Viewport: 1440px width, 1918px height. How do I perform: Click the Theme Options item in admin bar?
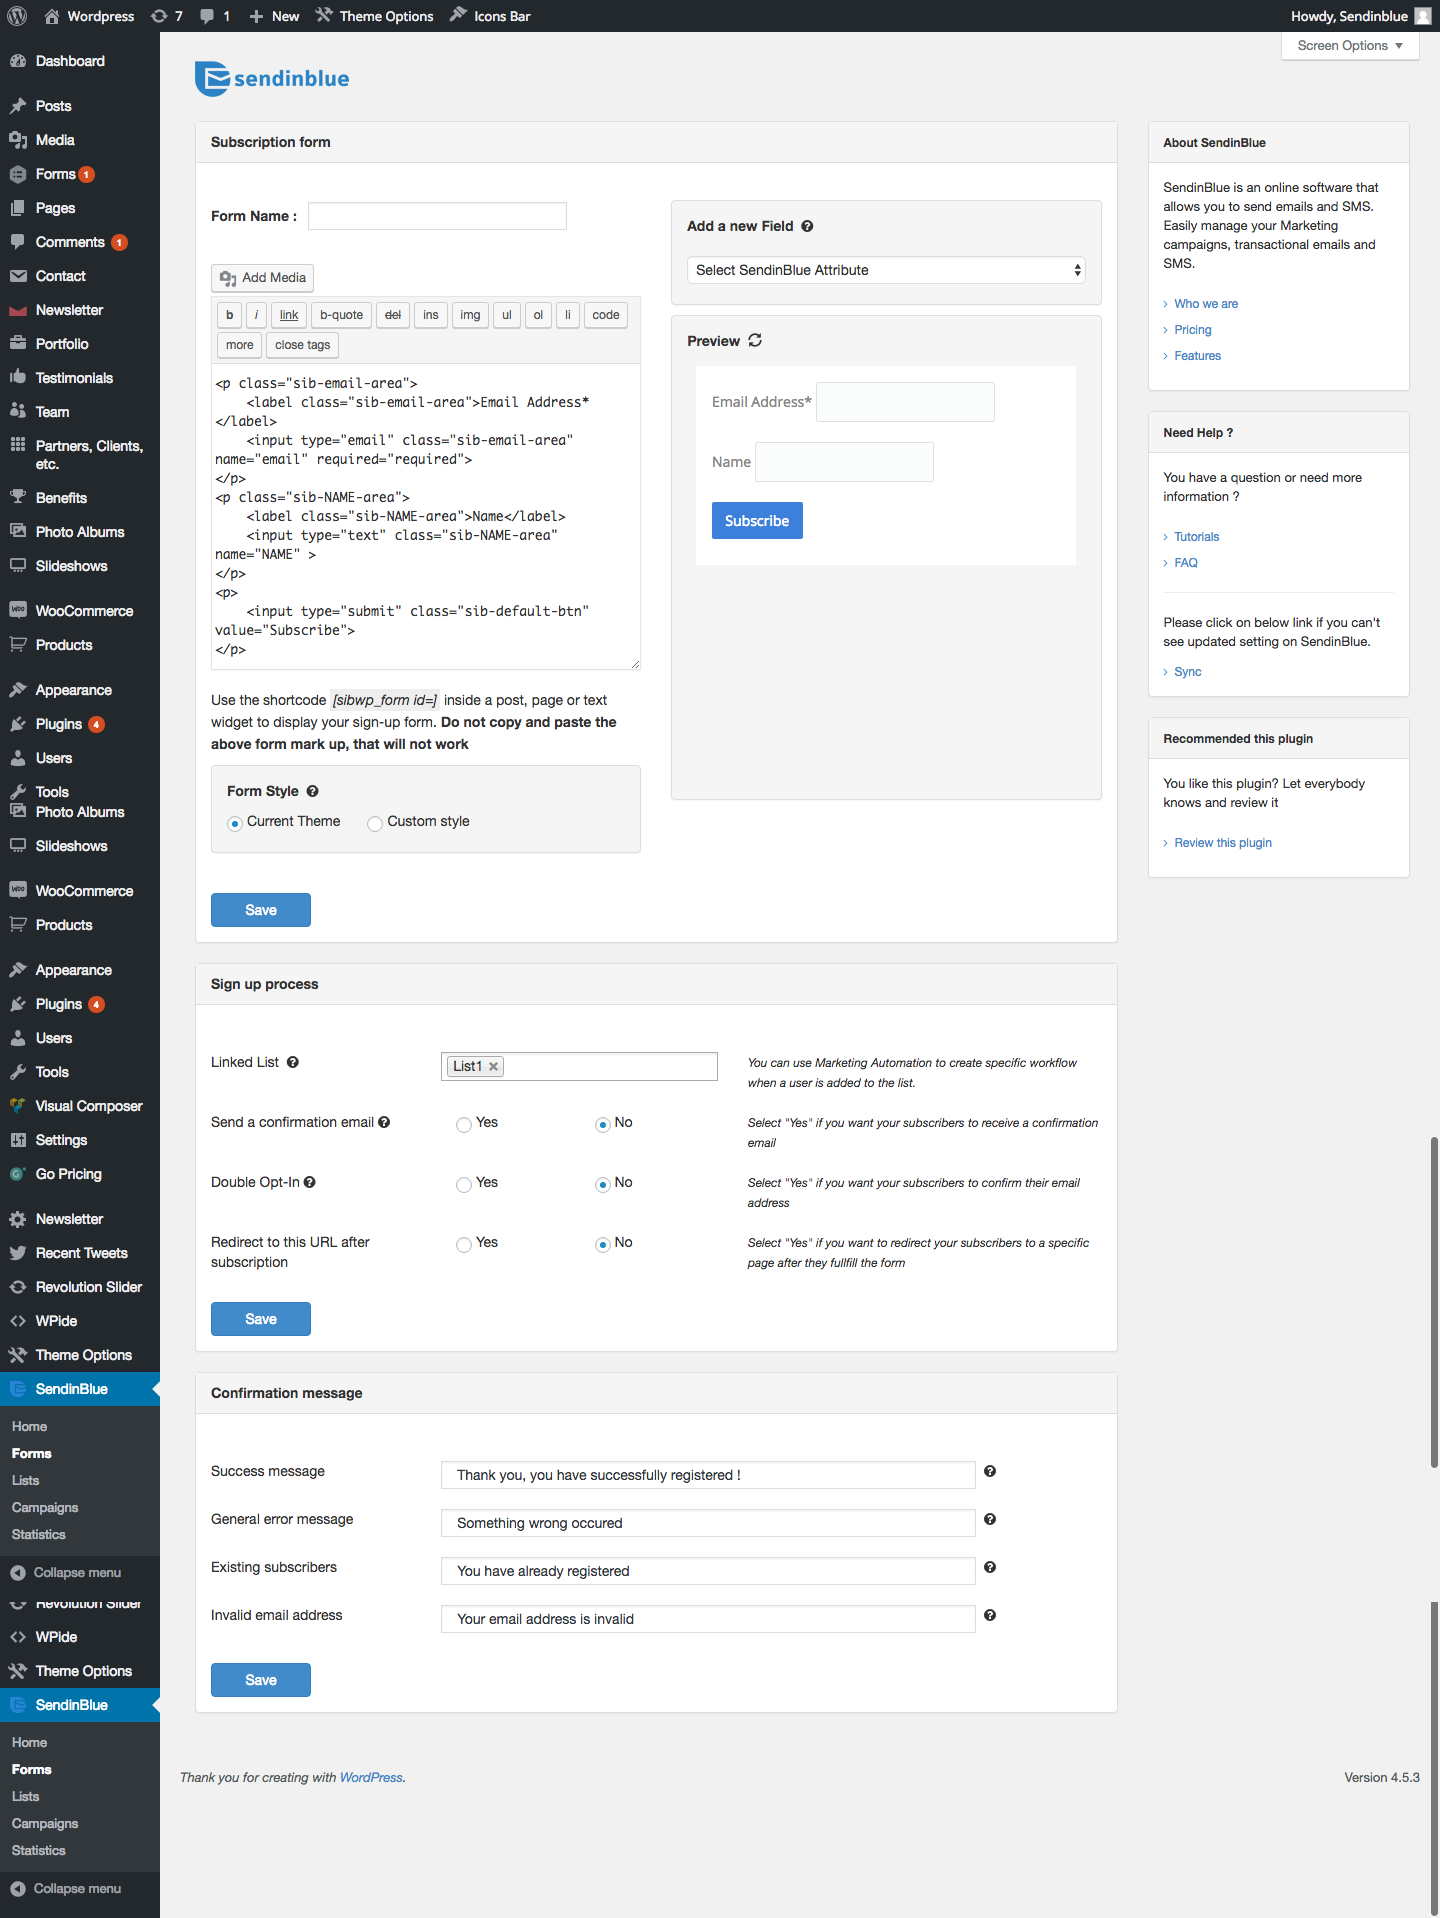pyautogui.click(x=375, y=16)
